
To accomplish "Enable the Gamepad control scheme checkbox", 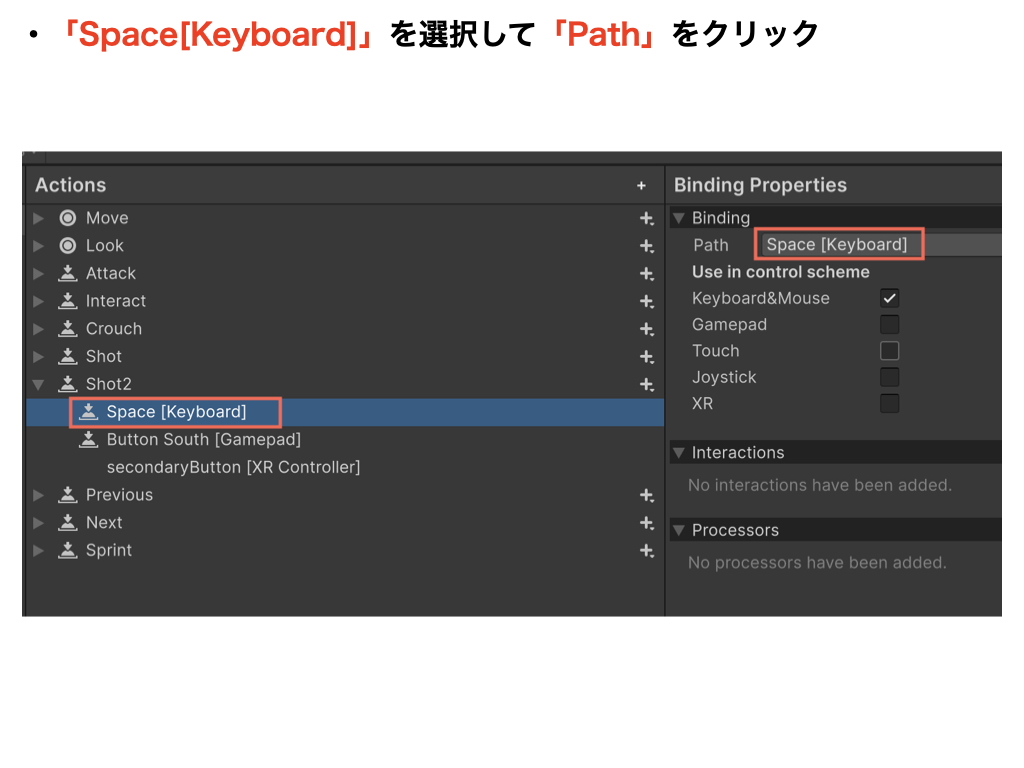I will [889, 324].
